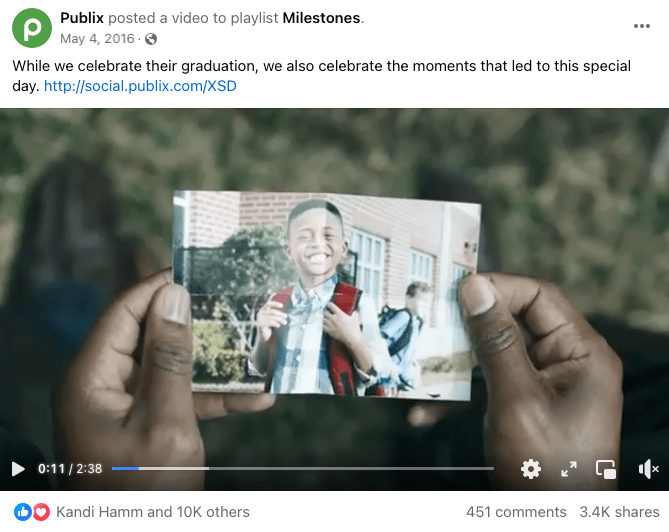
Task: Open Kandi Hamm and 10K others reactions
Action: (153, 512)
